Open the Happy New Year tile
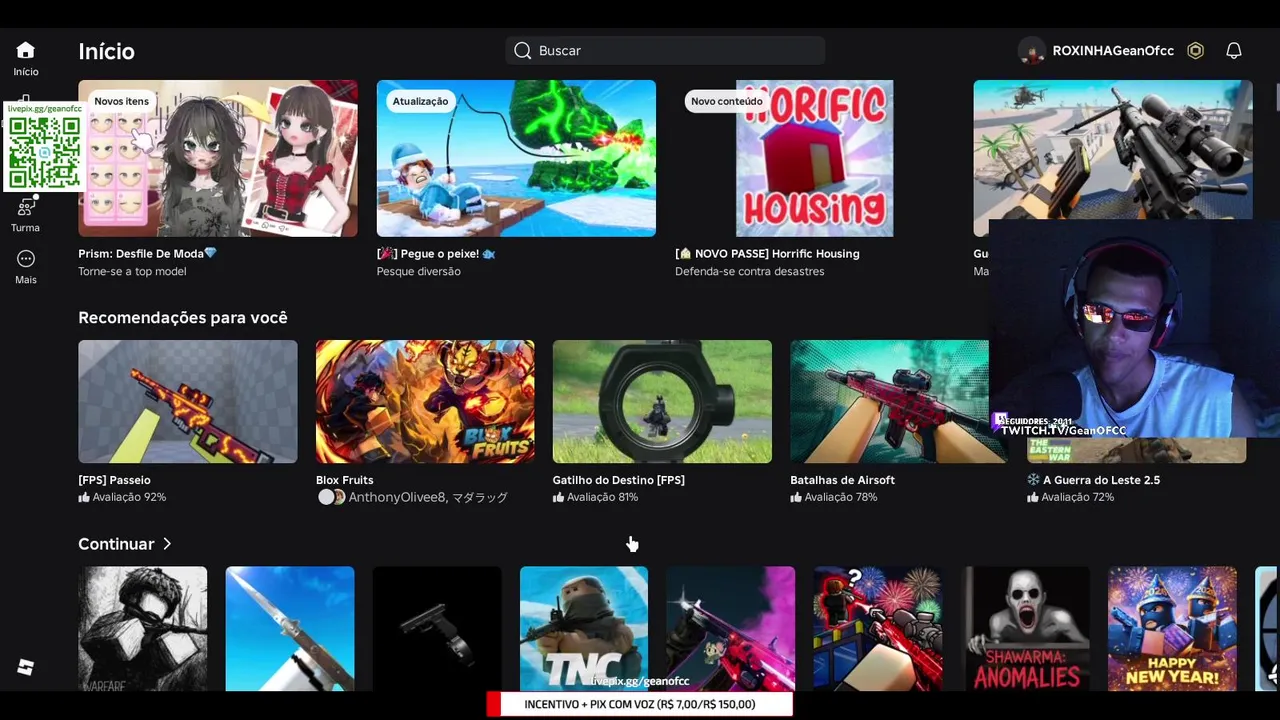1280x720 pixels. 1172,629
